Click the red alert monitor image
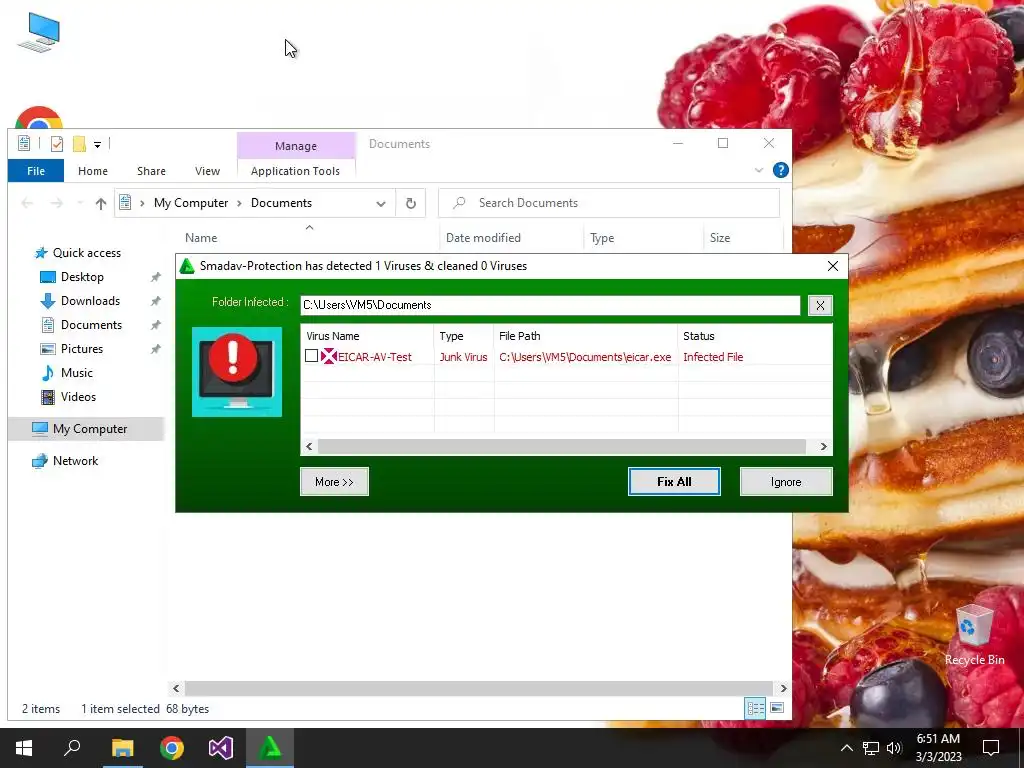 click(237, 372)
